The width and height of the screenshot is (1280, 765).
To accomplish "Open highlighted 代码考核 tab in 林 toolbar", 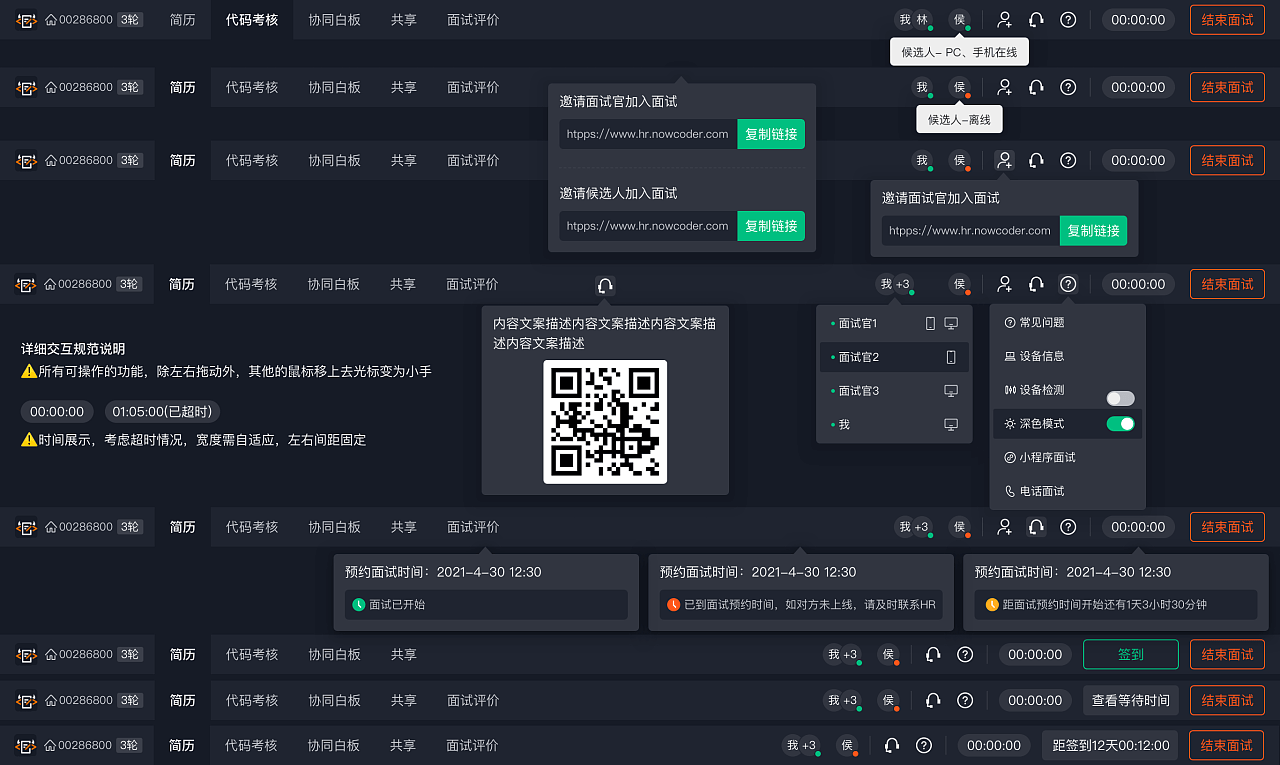I will 252,20.
